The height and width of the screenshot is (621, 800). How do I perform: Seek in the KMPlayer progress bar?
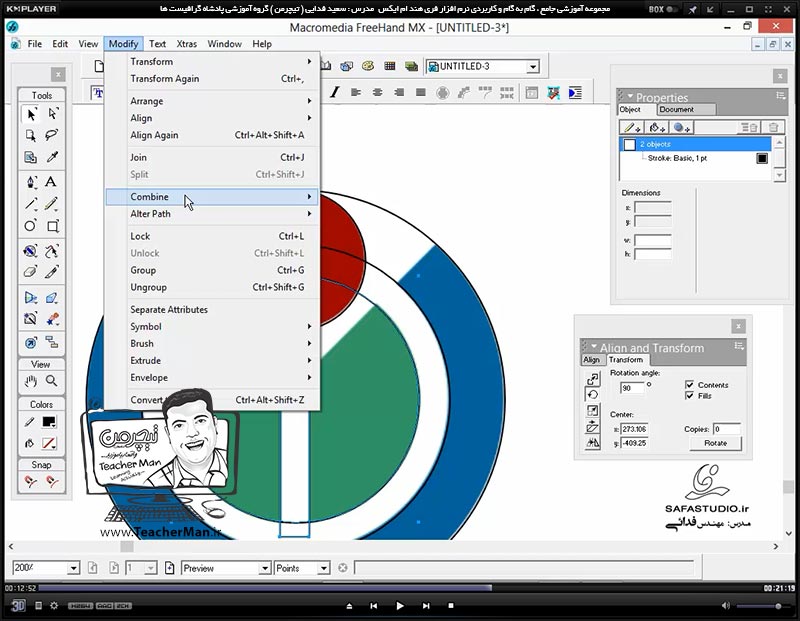click(x=400, y=588)
